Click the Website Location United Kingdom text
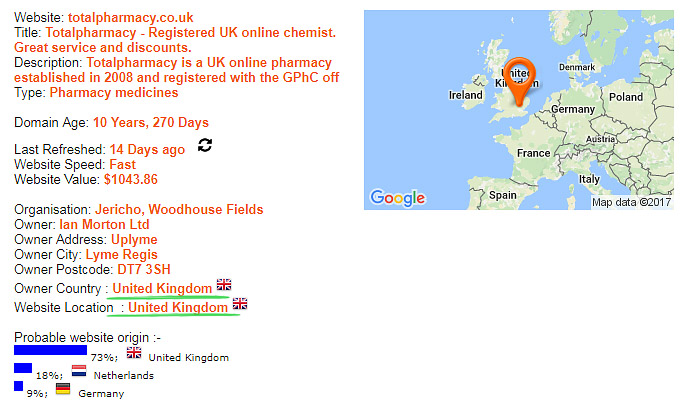This screenshot has width=684, height=406. tap(178, 307)
